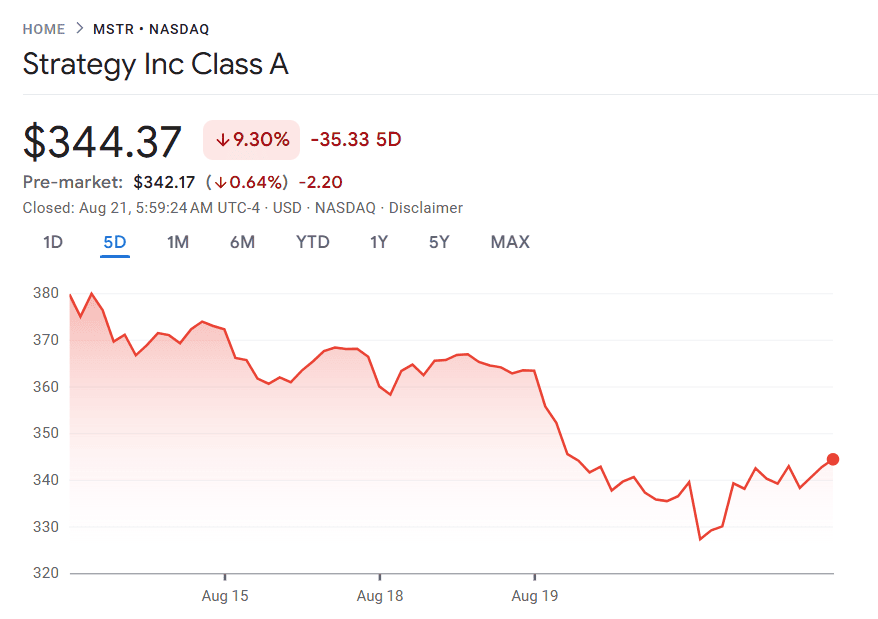This screenshot has width=878, height=619.
Task: Select the YTD range tab
Action: click(312, 242)
